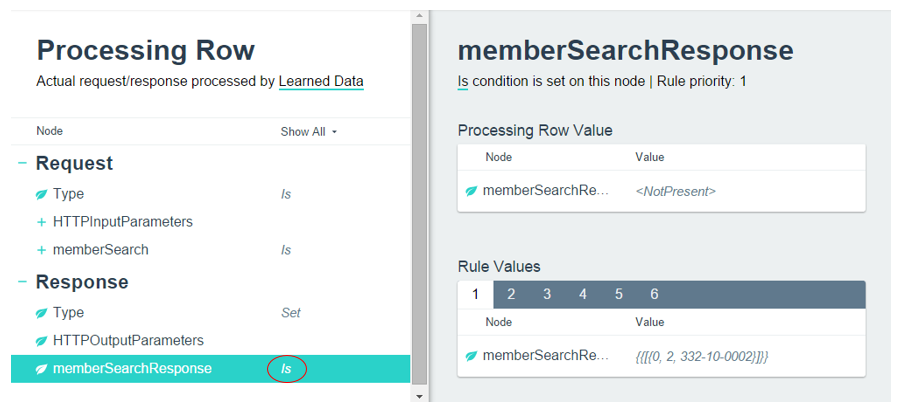Click leaf icon on highlighted memberSearchResponse row
Viewport: 899px width, 411px height.
click(x=41, y=369)
